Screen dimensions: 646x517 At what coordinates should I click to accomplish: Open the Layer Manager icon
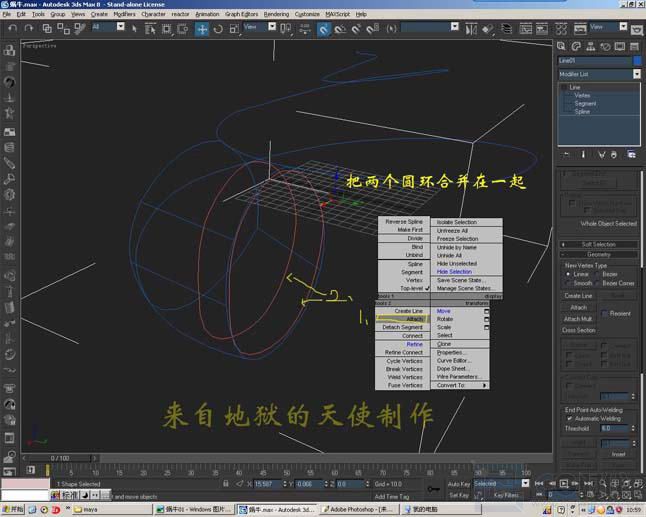(506, 29)
